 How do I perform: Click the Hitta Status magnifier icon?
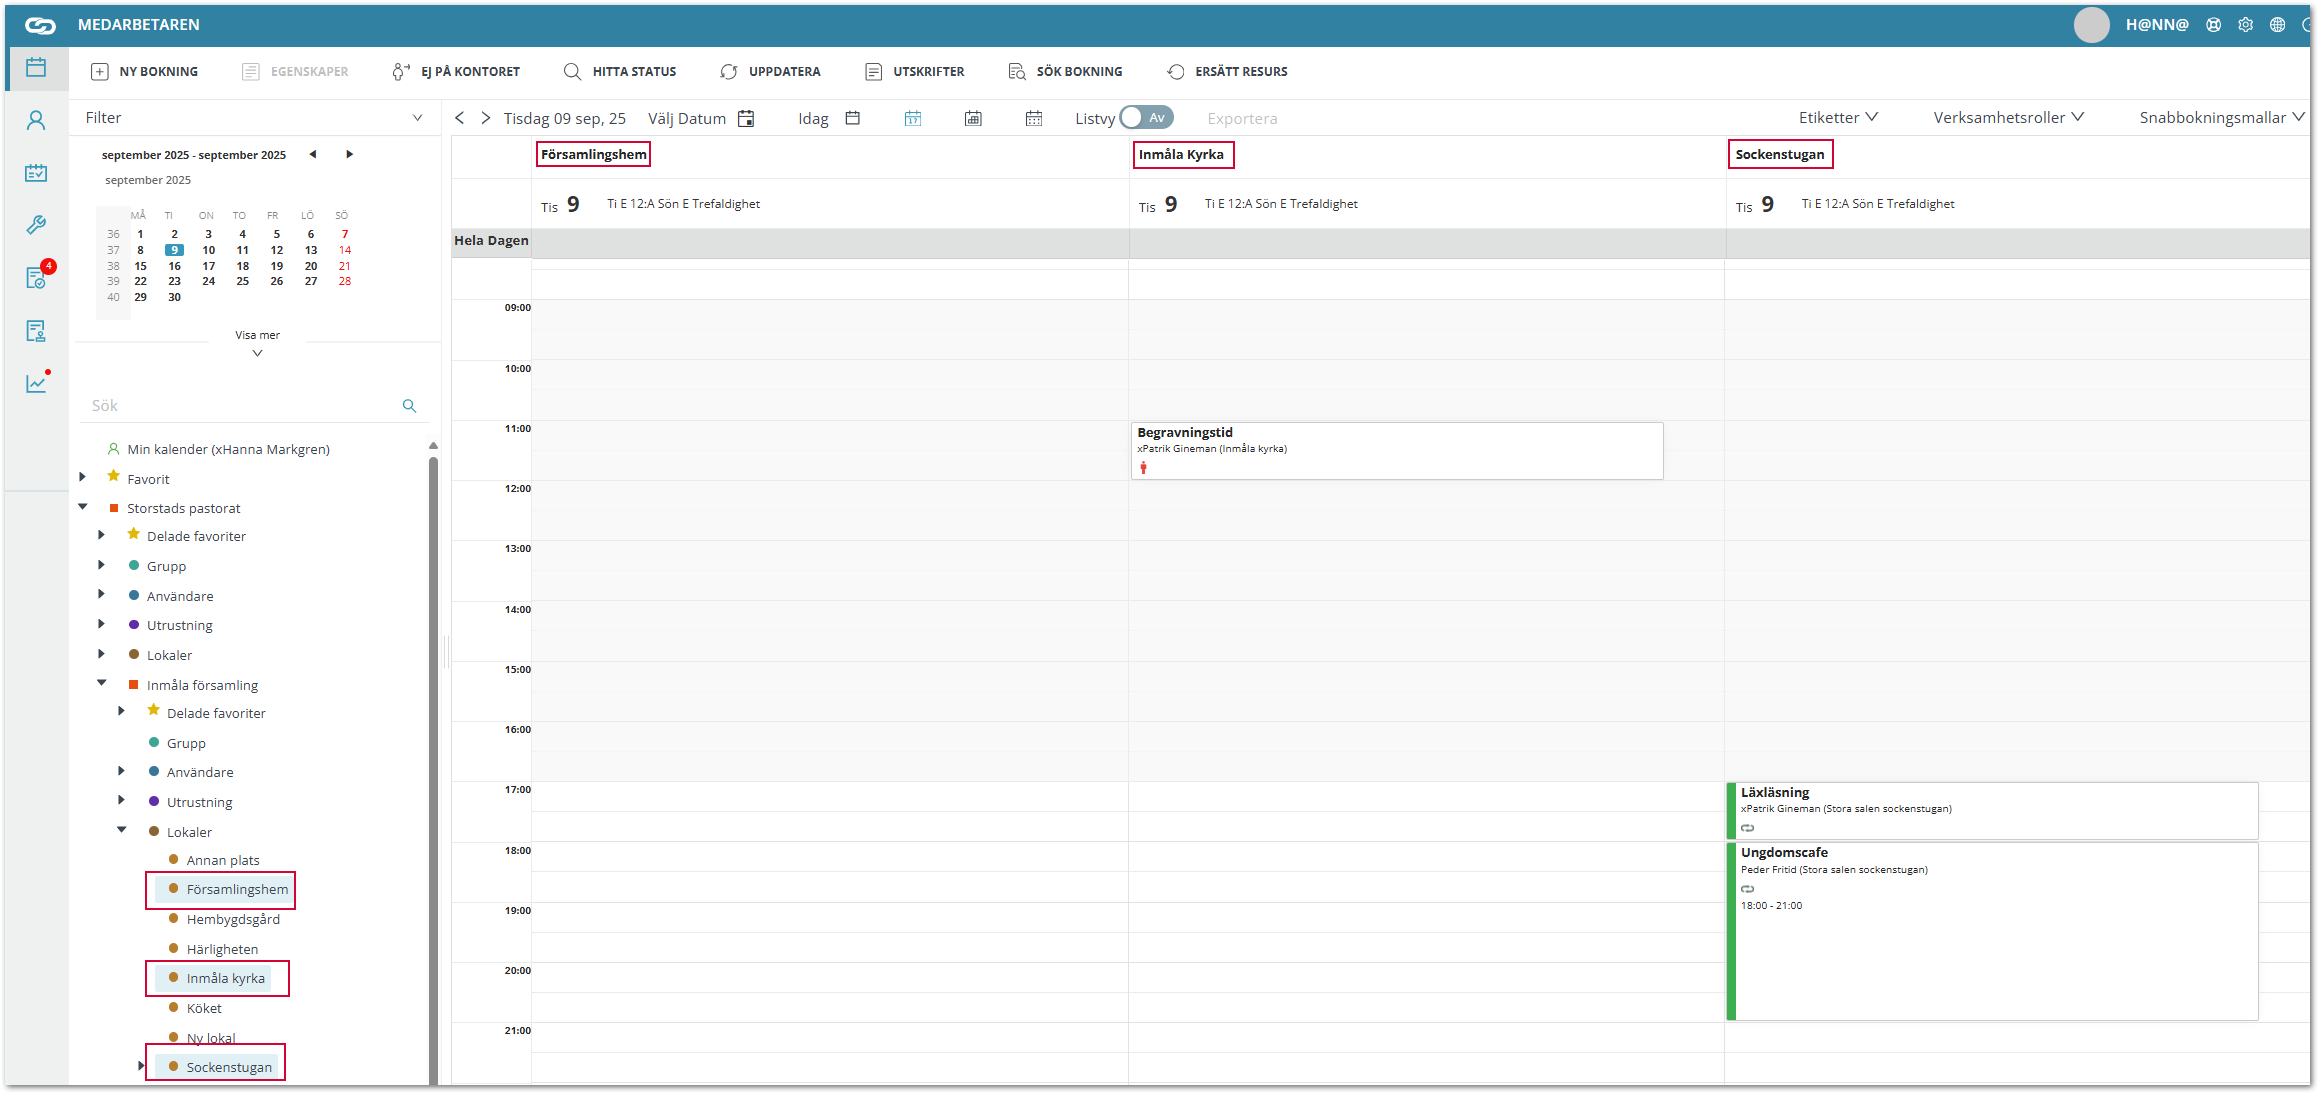[572, 72]
